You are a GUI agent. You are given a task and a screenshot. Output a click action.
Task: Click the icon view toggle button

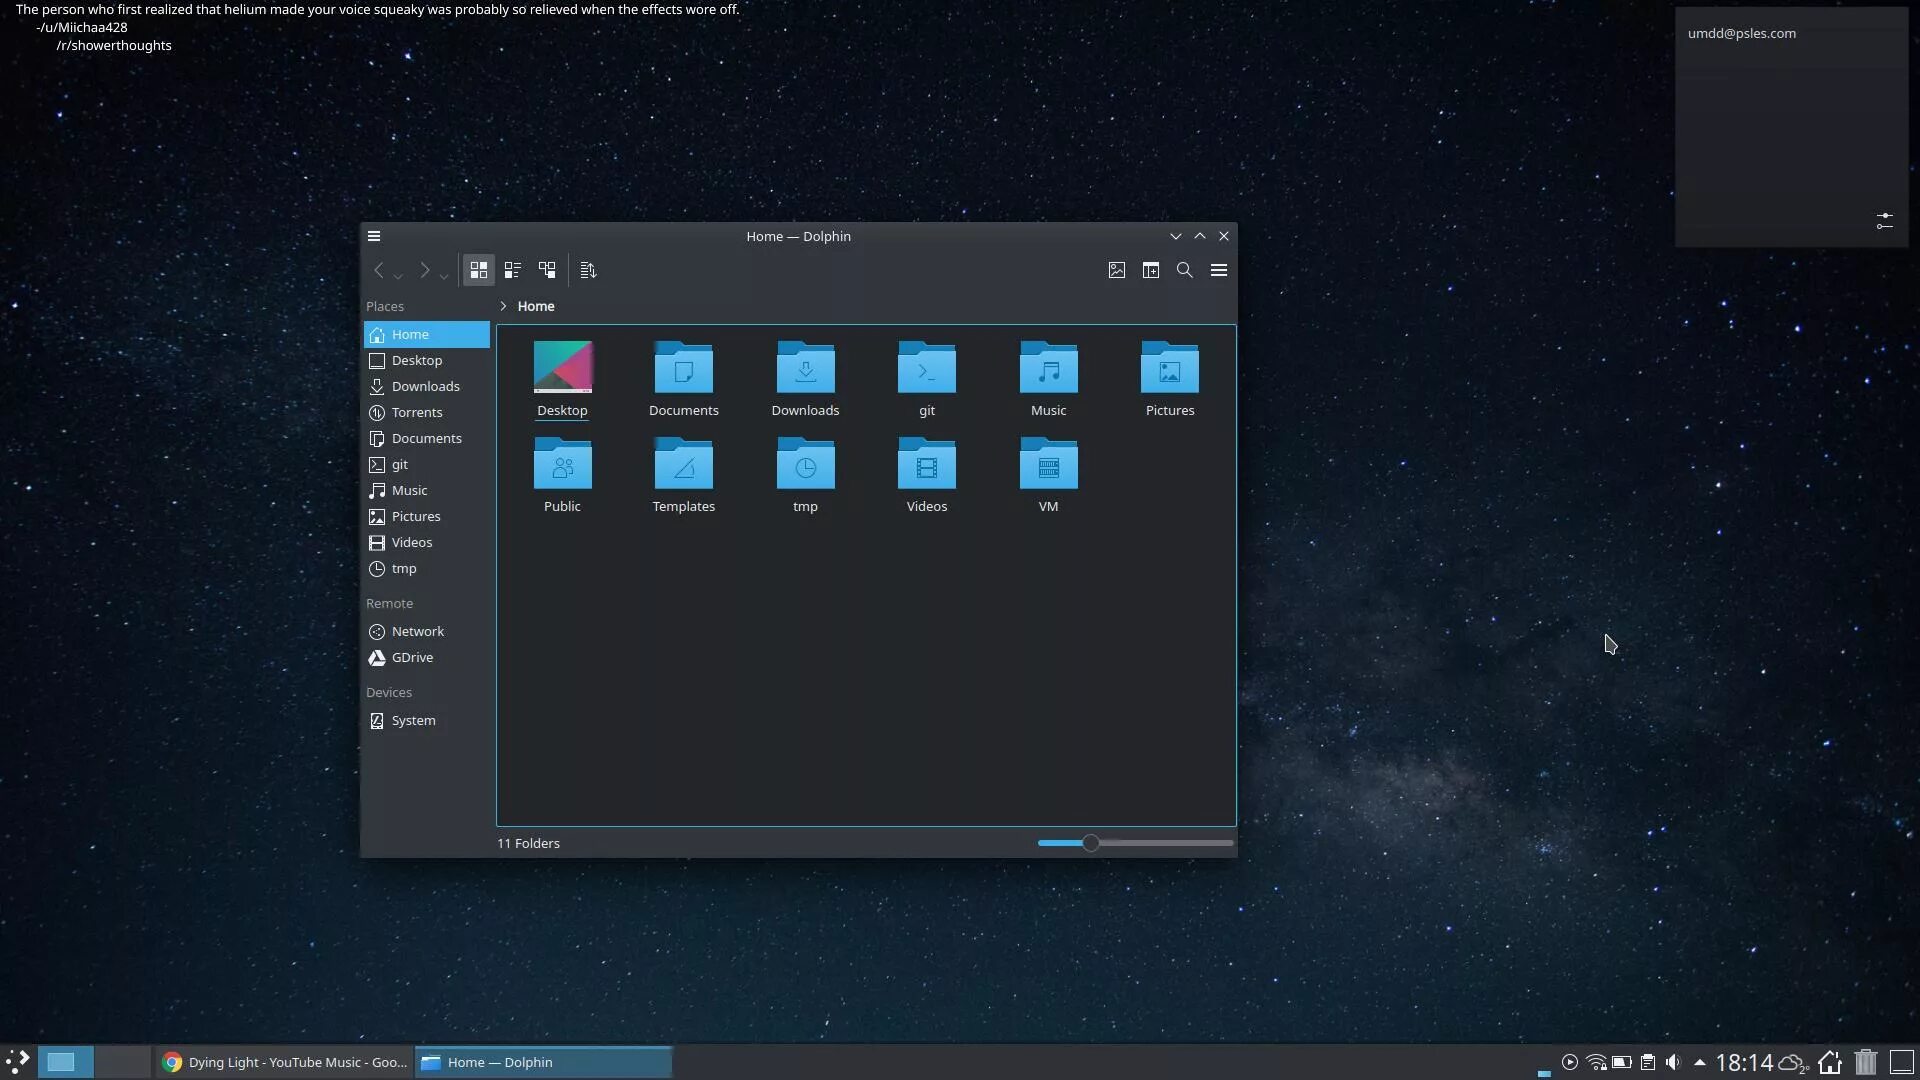click(x=477, y=269)
